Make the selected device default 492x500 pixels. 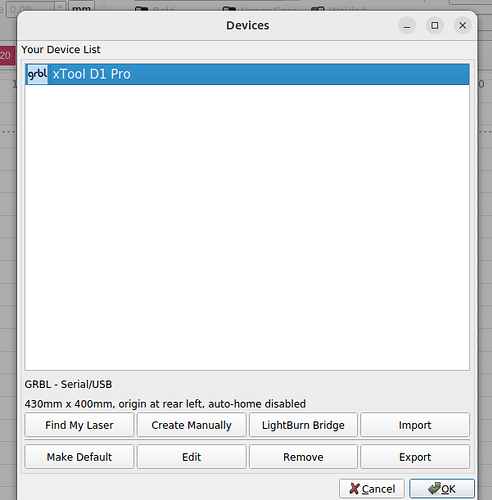(x=79, y=457)
